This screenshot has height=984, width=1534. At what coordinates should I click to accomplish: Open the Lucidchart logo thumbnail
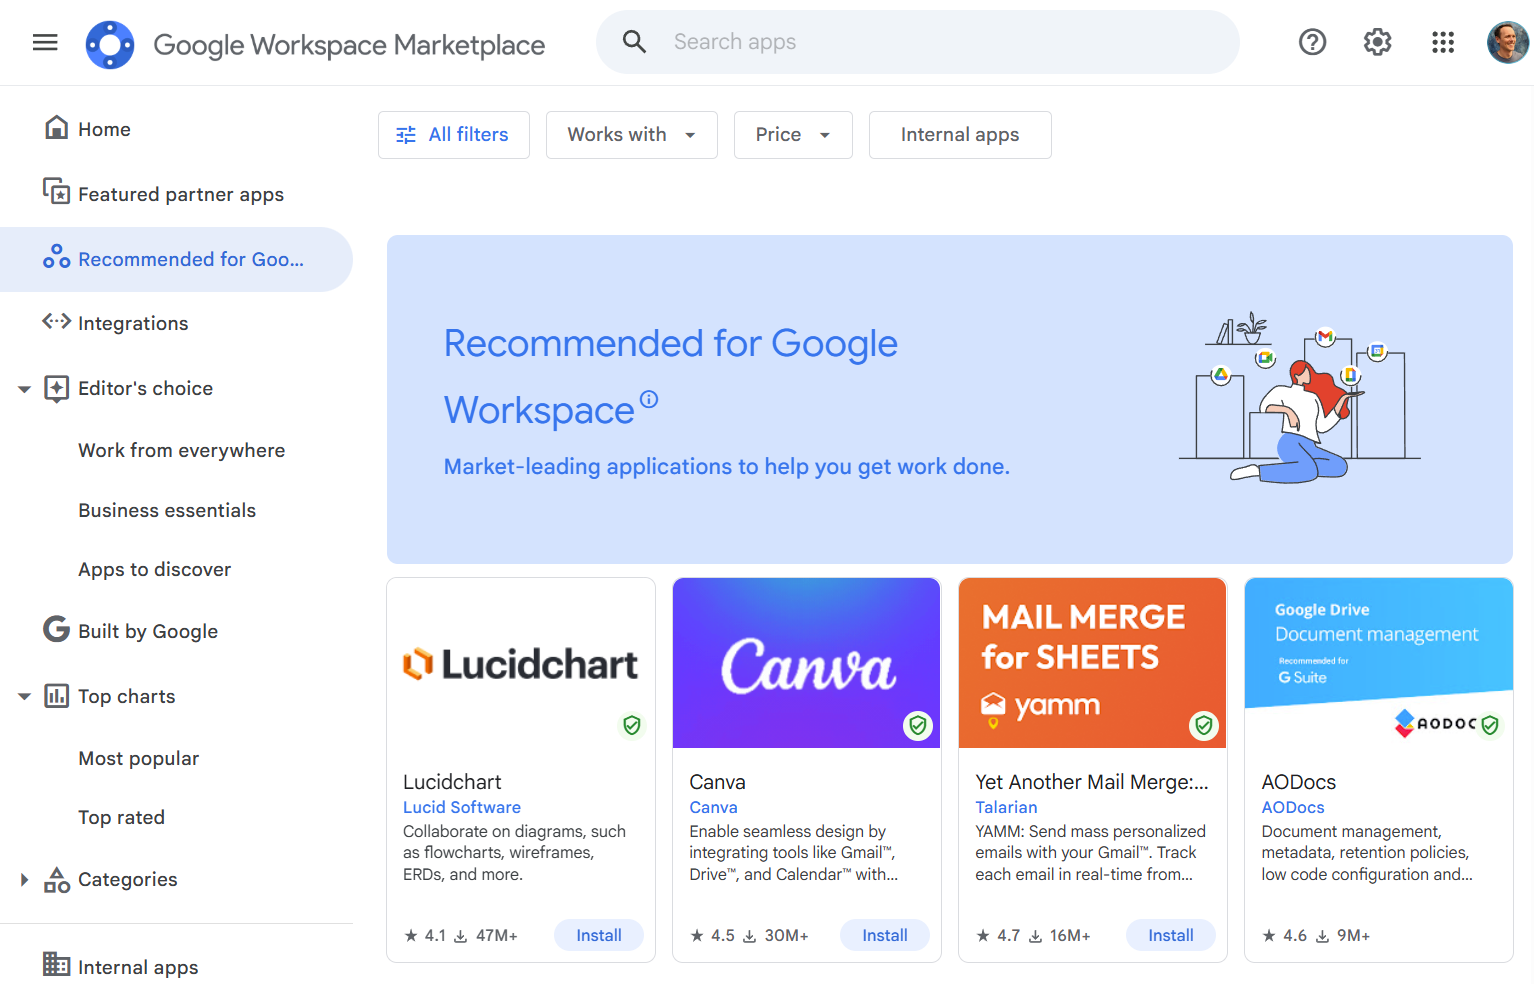(x=521, y=663)
